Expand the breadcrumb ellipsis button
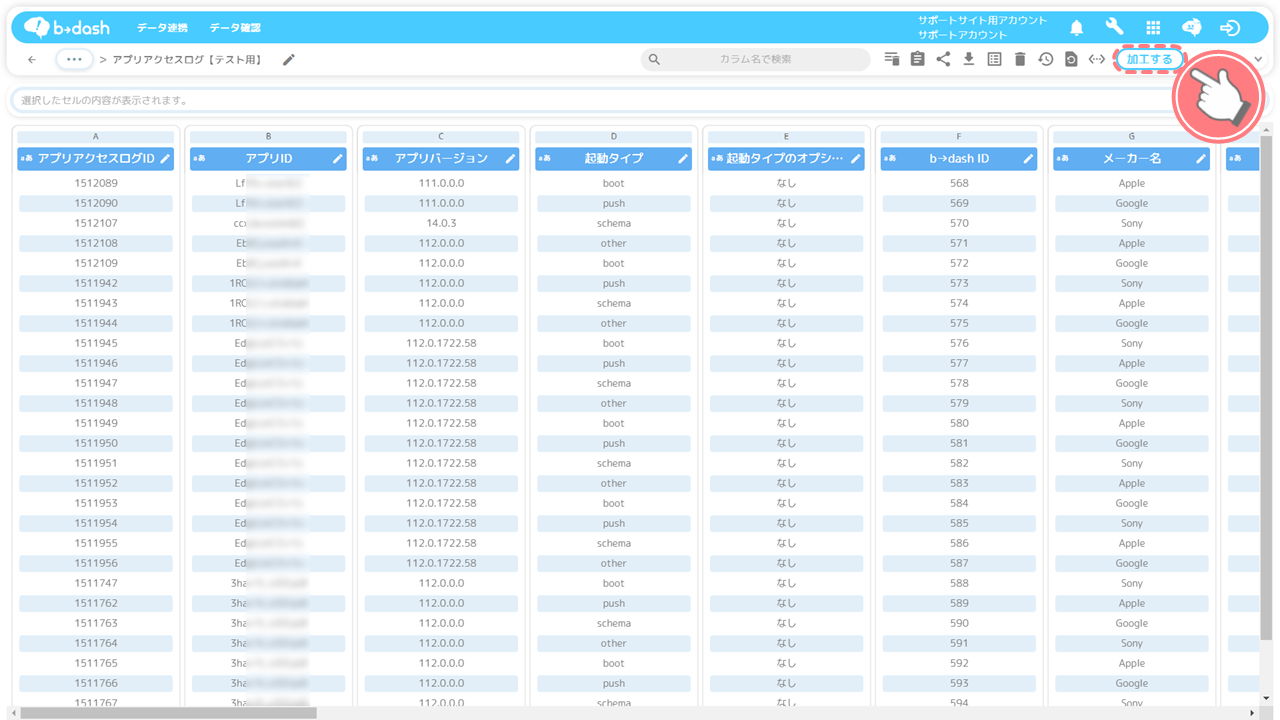1280x720 pixels. (x=74, y=60)
